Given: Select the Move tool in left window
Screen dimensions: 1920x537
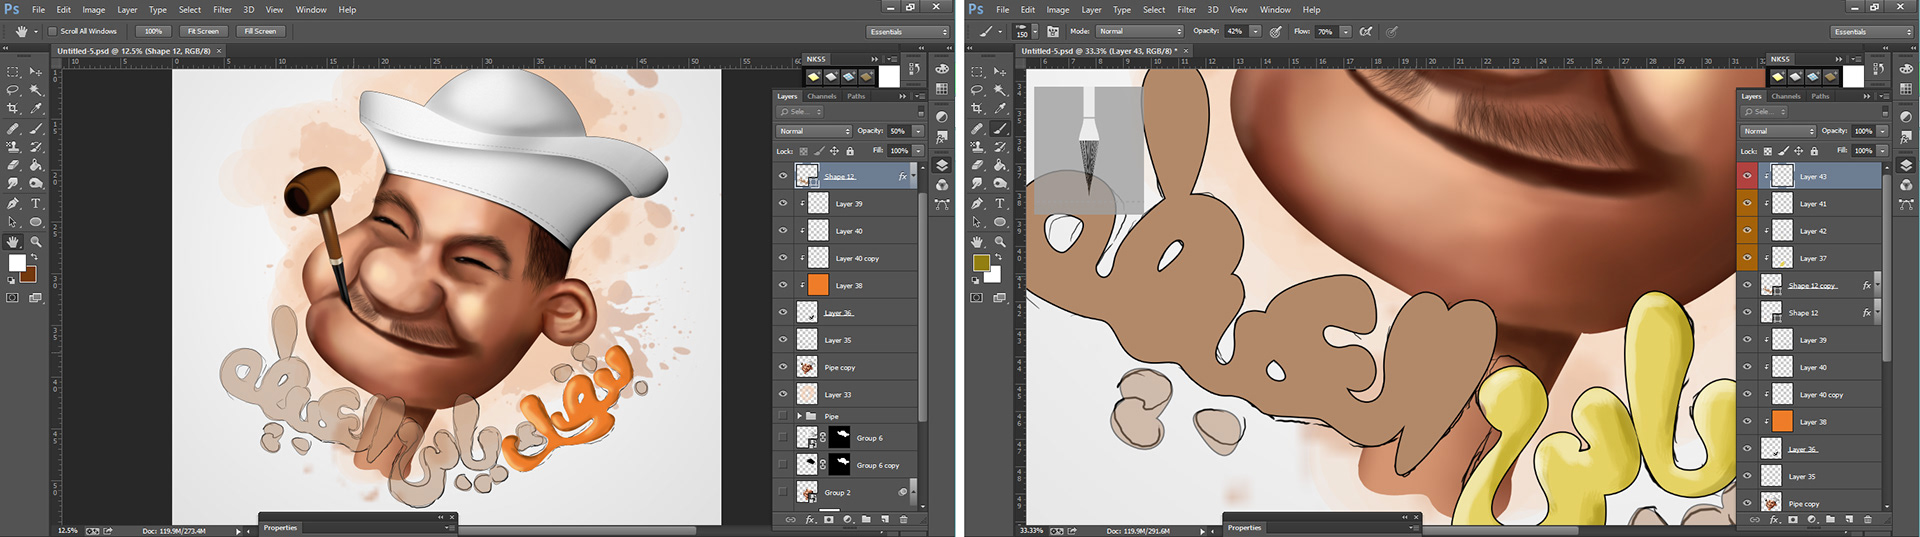Looking at the screenshot, I should pyautogui.click(x=36, y=72).
